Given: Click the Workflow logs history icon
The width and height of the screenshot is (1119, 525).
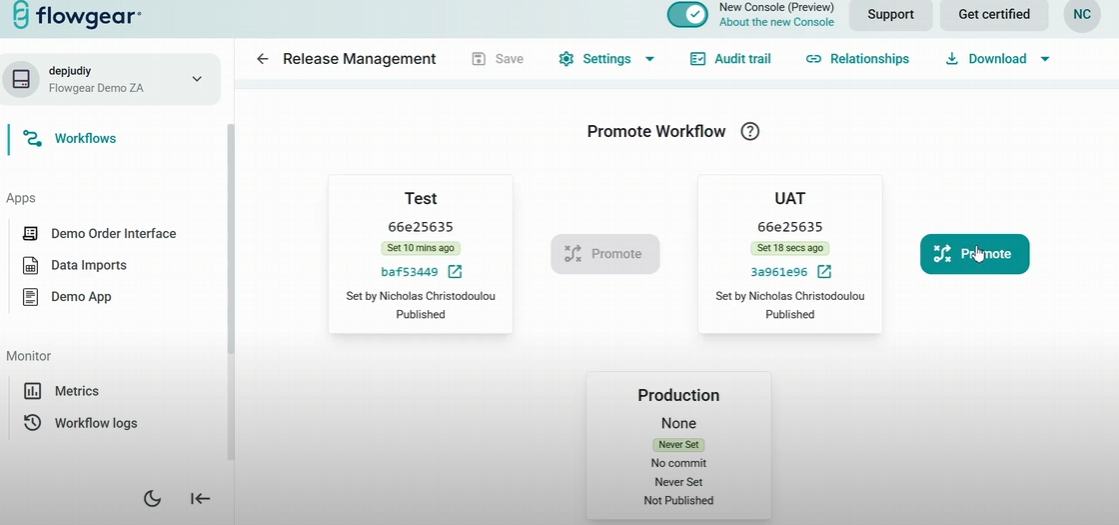Looking at the screenshot, I should point(32,423).
